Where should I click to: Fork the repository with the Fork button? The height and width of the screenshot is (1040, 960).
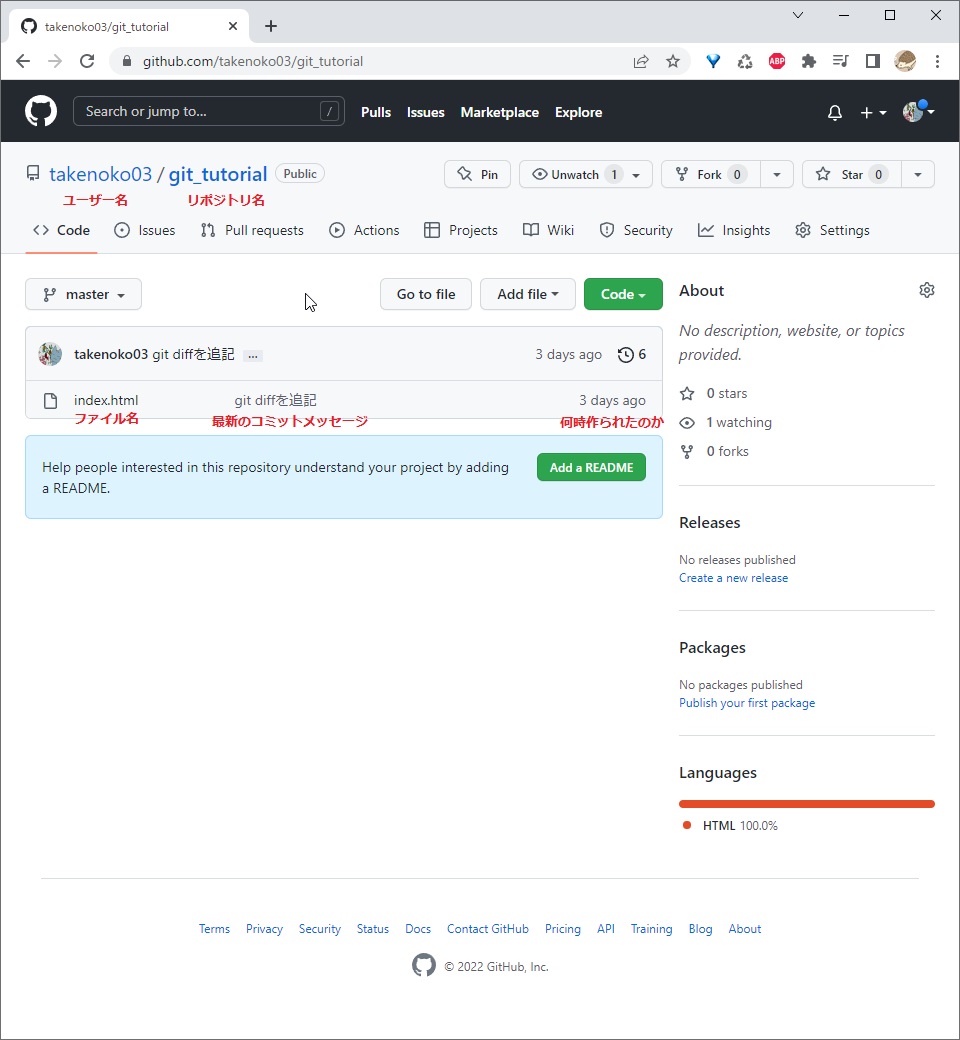click(711, 174)
